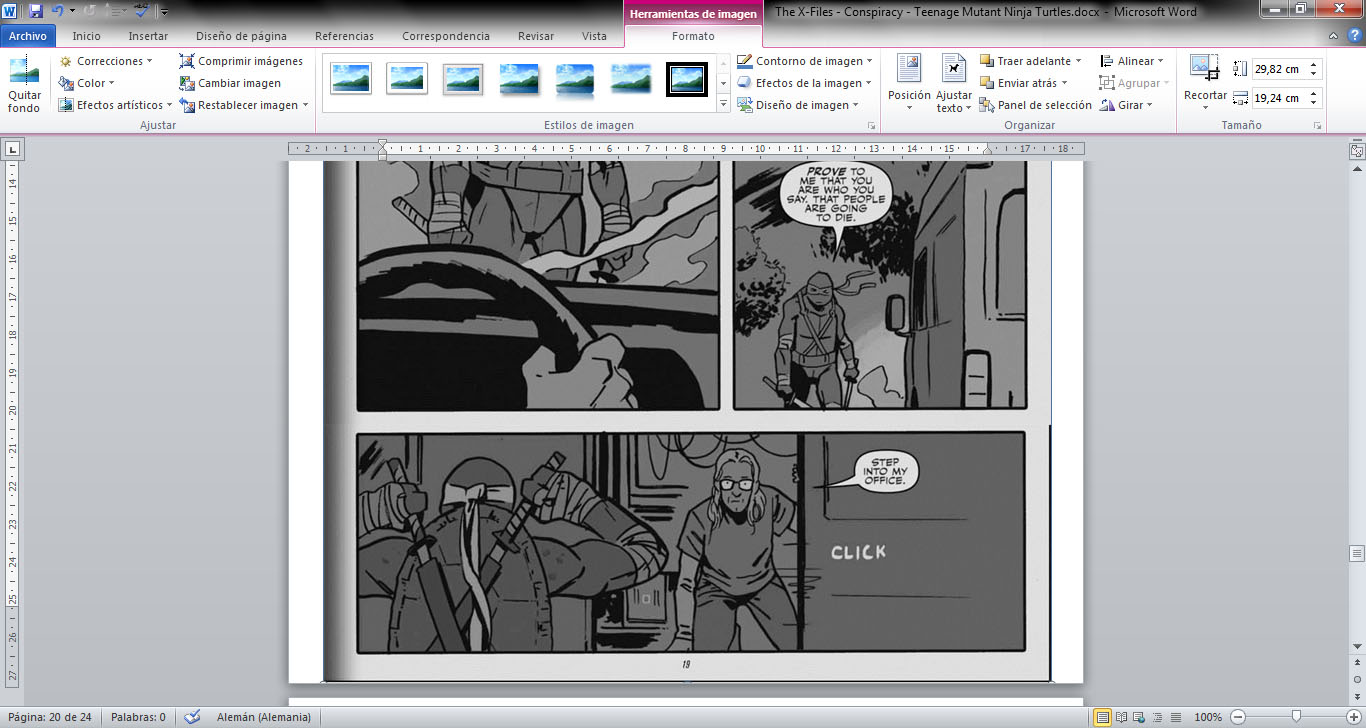The height and width of the screenshot is (728, 1366).
Task: Expand the picture styles gallery More arrow
Action: [x=724, y=105]
